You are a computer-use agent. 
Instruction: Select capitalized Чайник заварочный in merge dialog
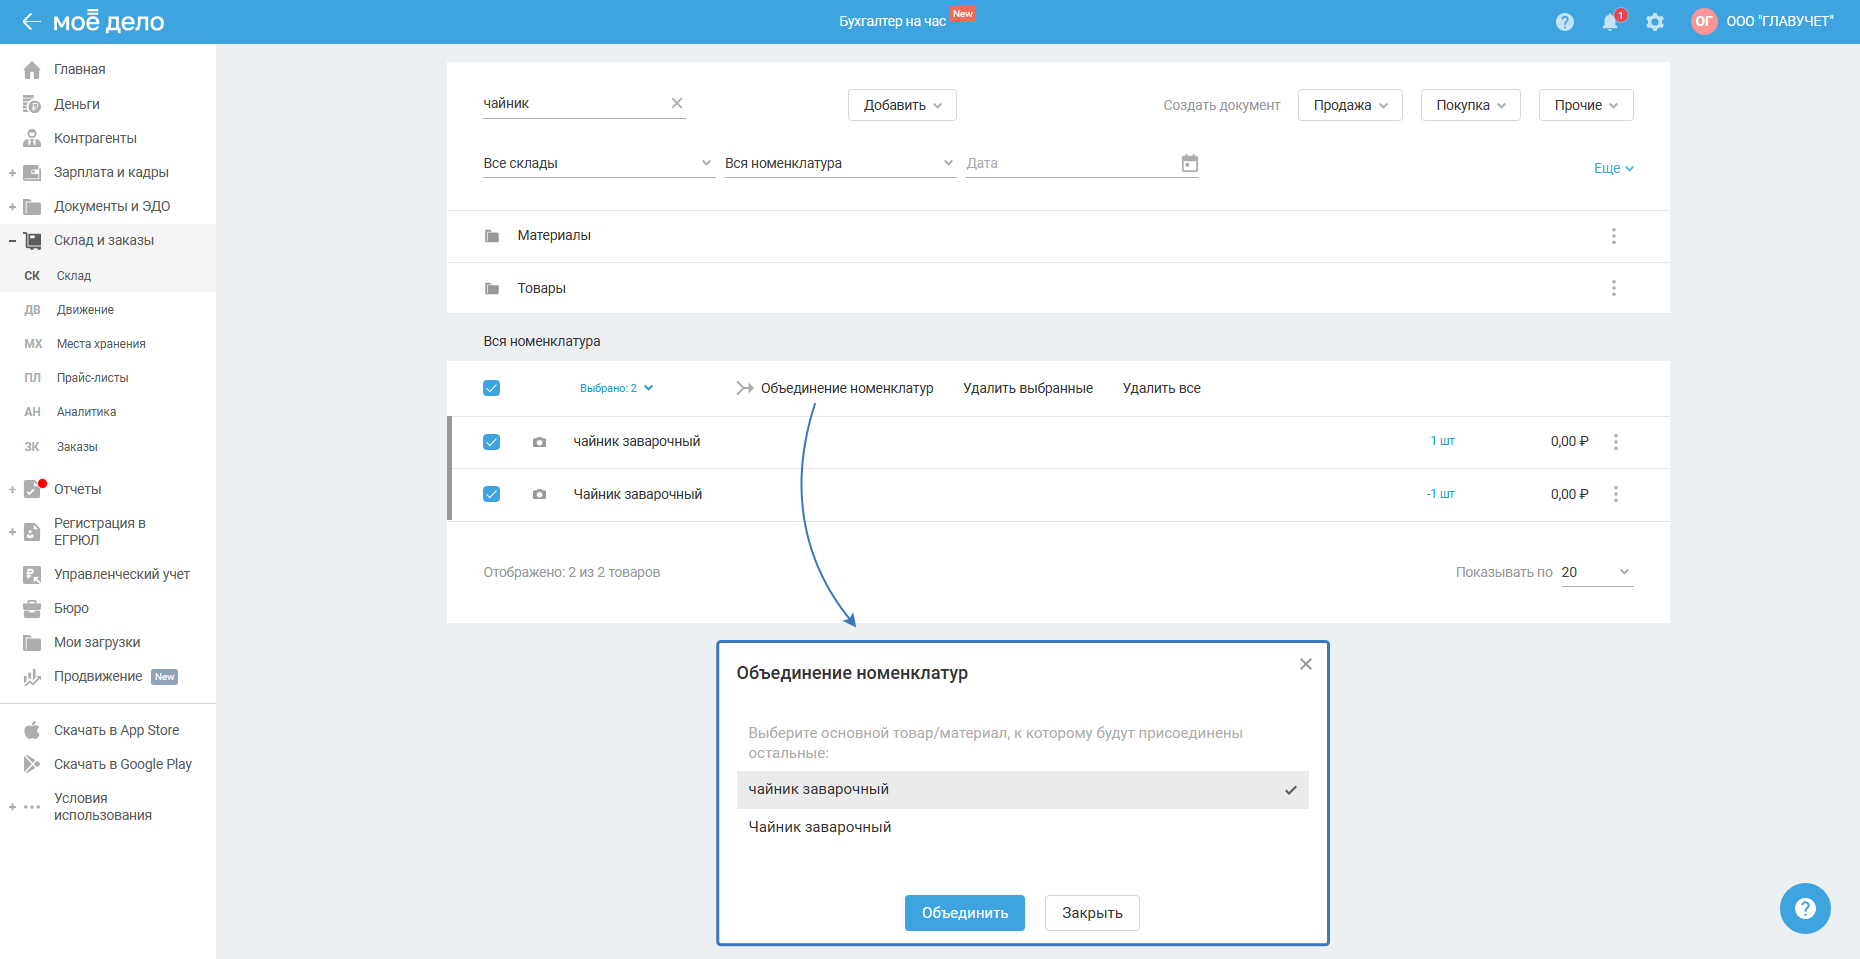[1022, 827]
